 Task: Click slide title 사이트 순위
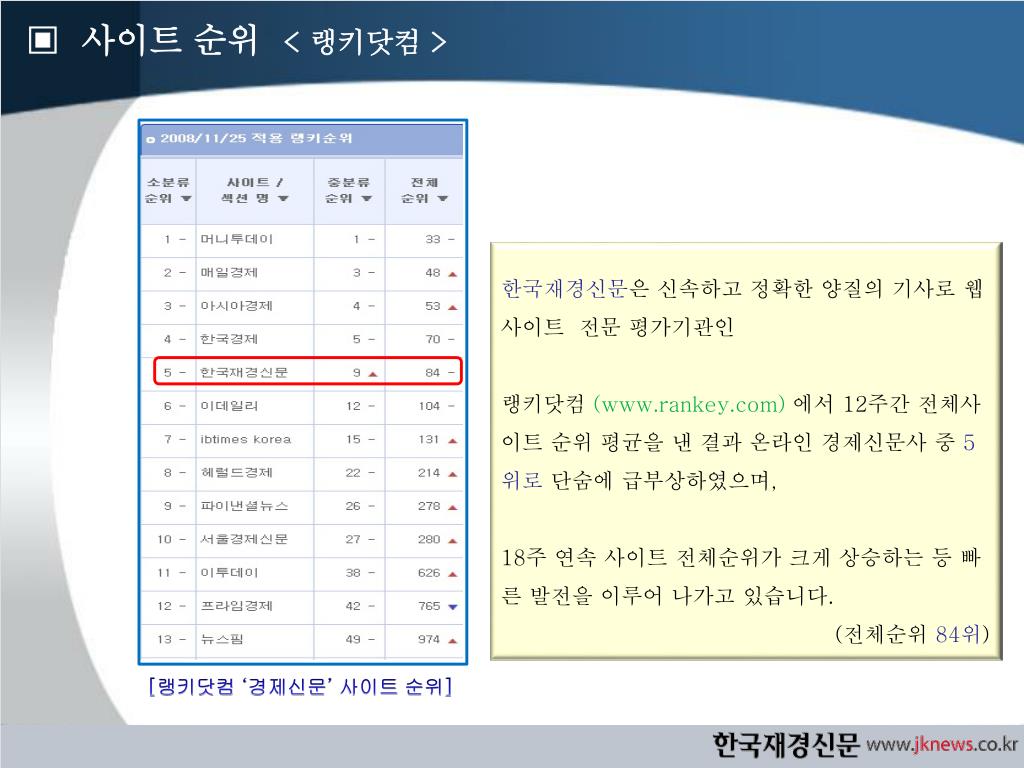click(x=170, y=39)
